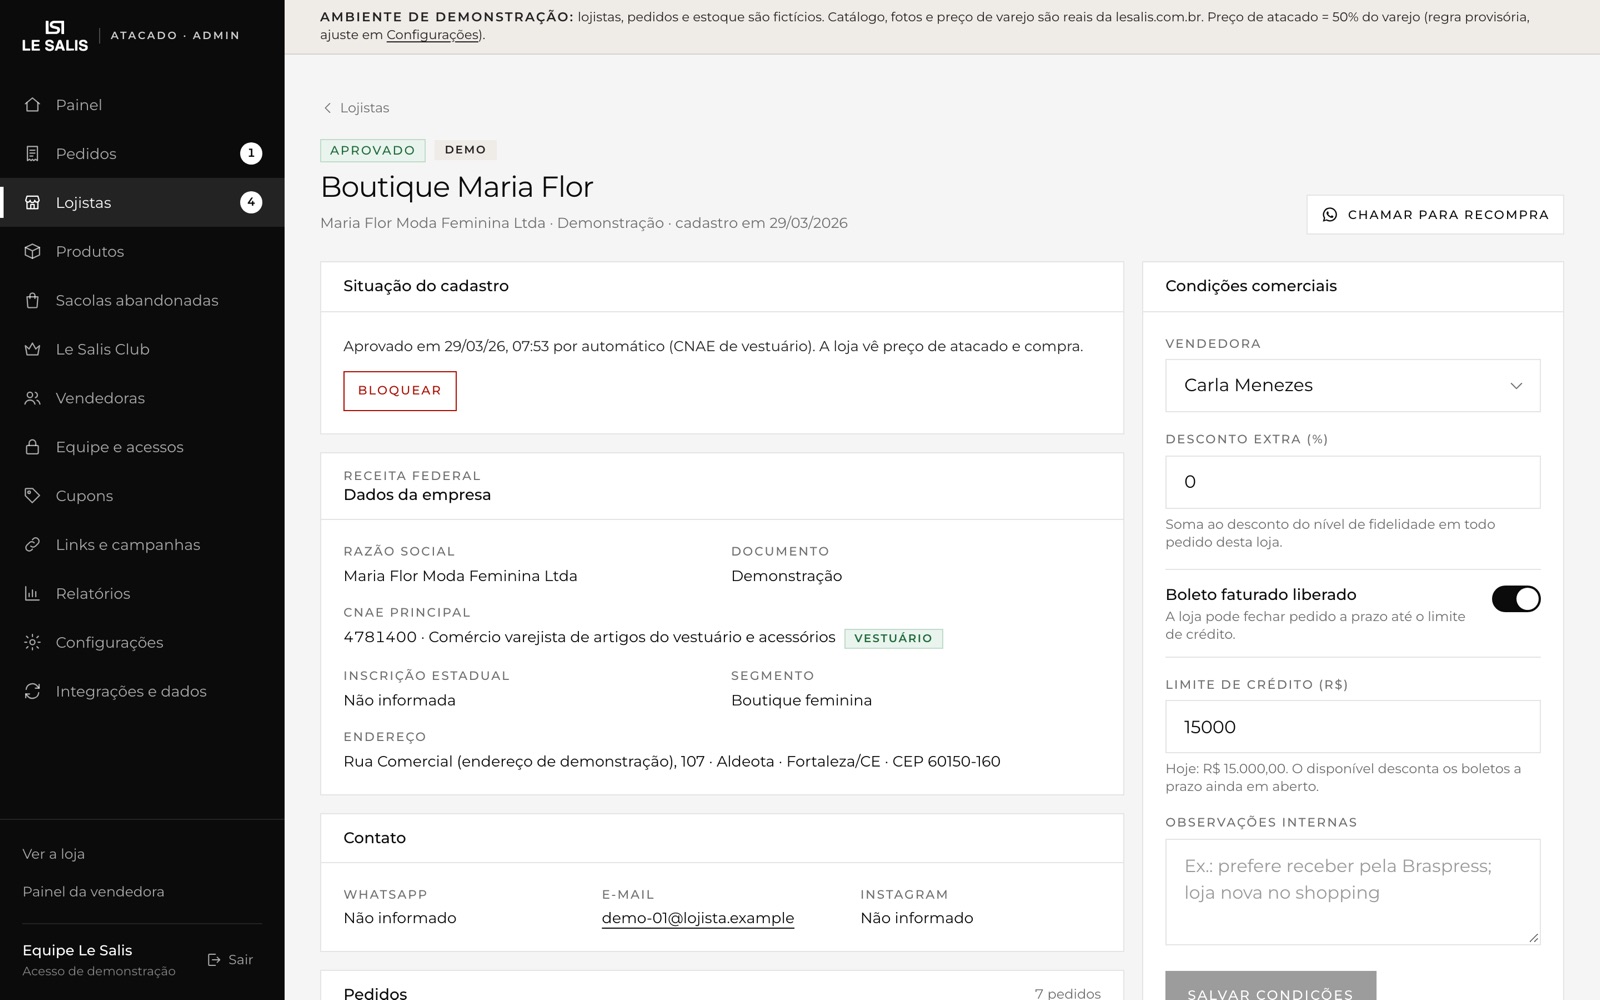Click the Bloquear button
The width and height of the screenshot is (1600, 1000).
[x=400, y=391]
